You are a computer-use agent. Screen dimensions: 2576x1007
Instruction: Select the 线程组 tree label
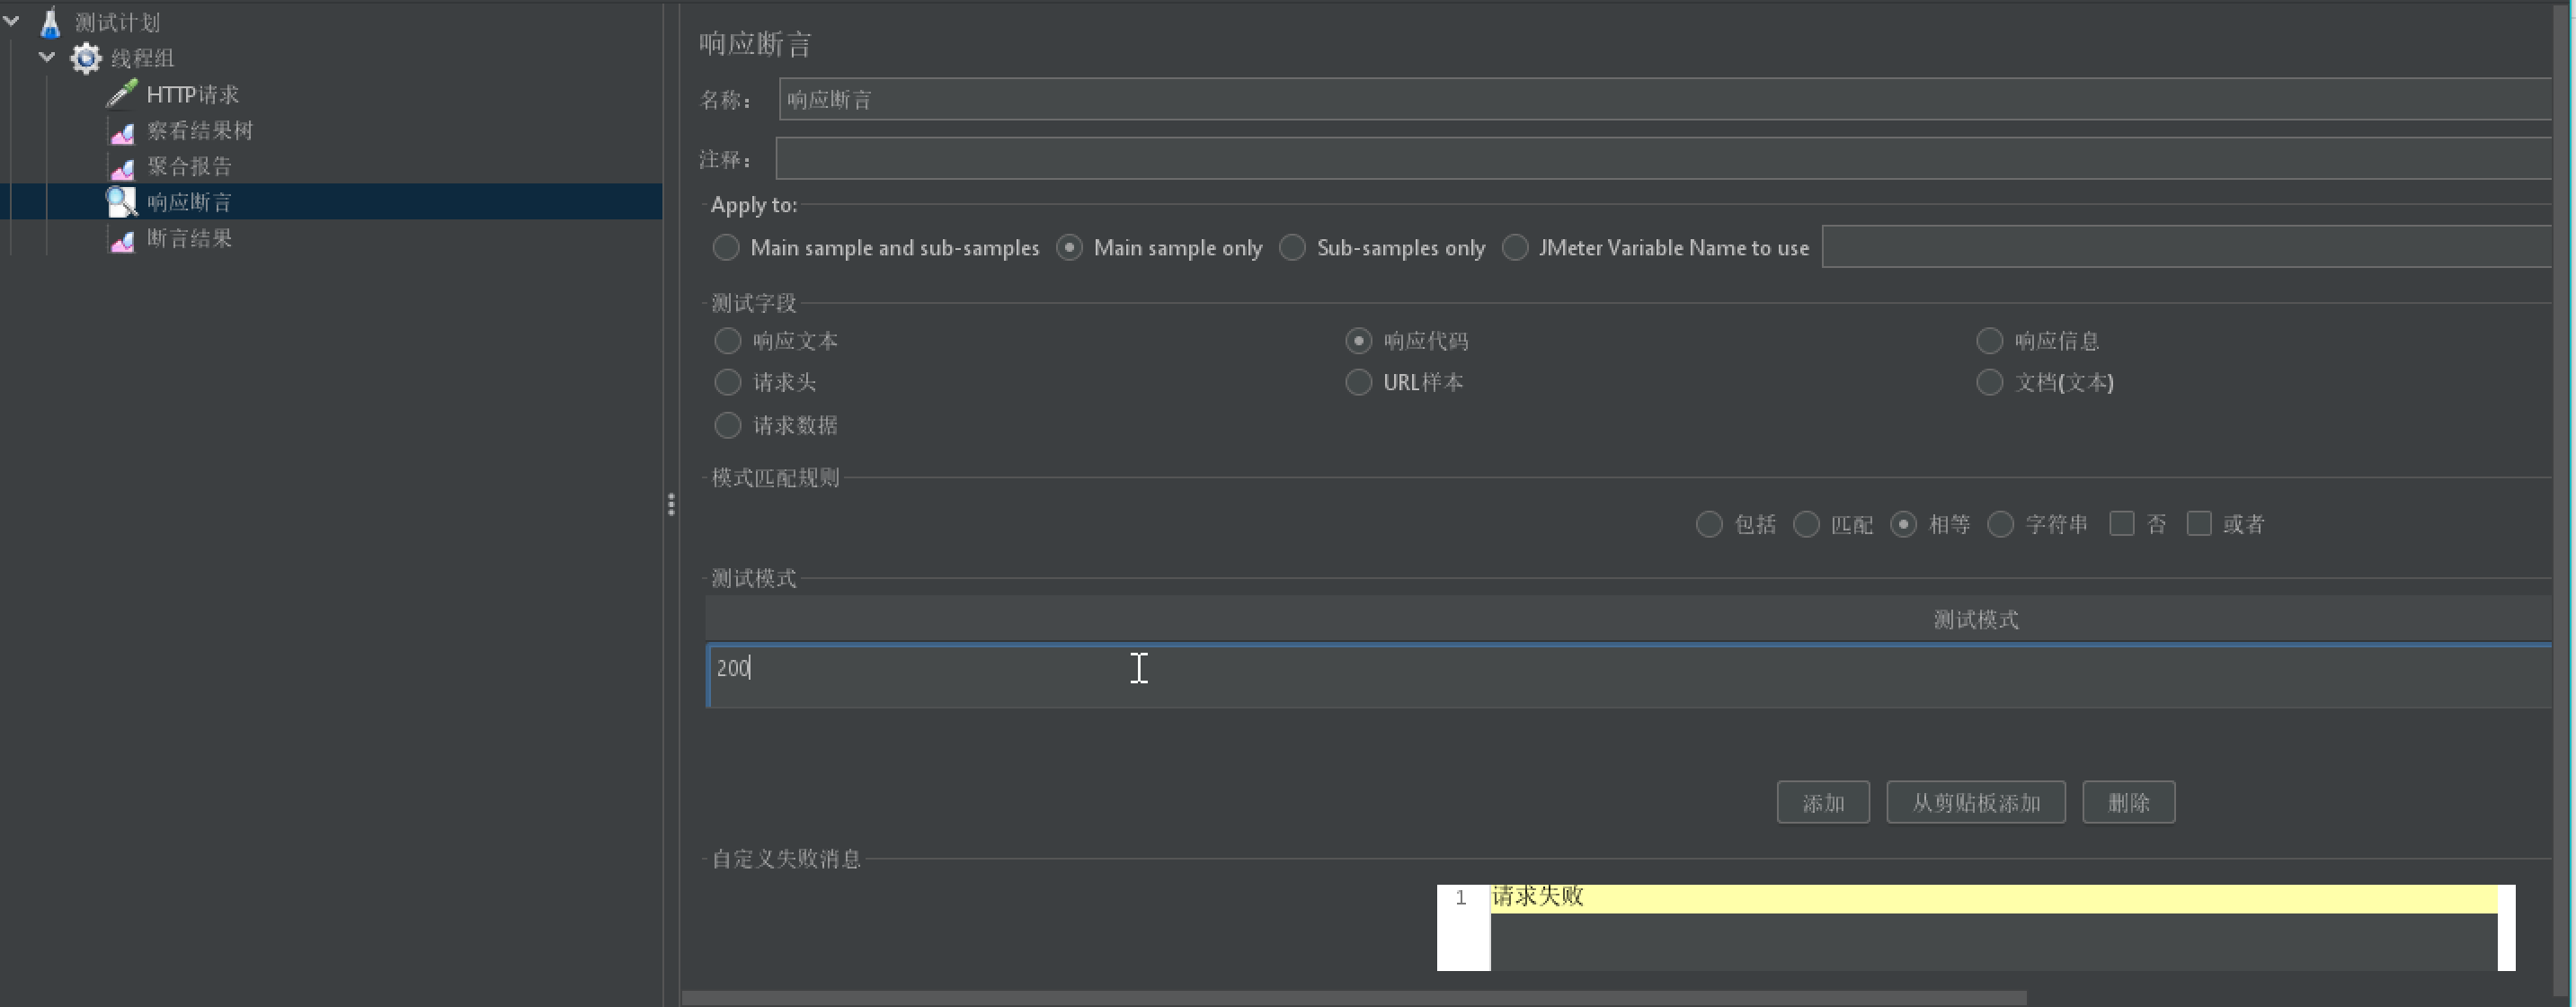point(142,58)
